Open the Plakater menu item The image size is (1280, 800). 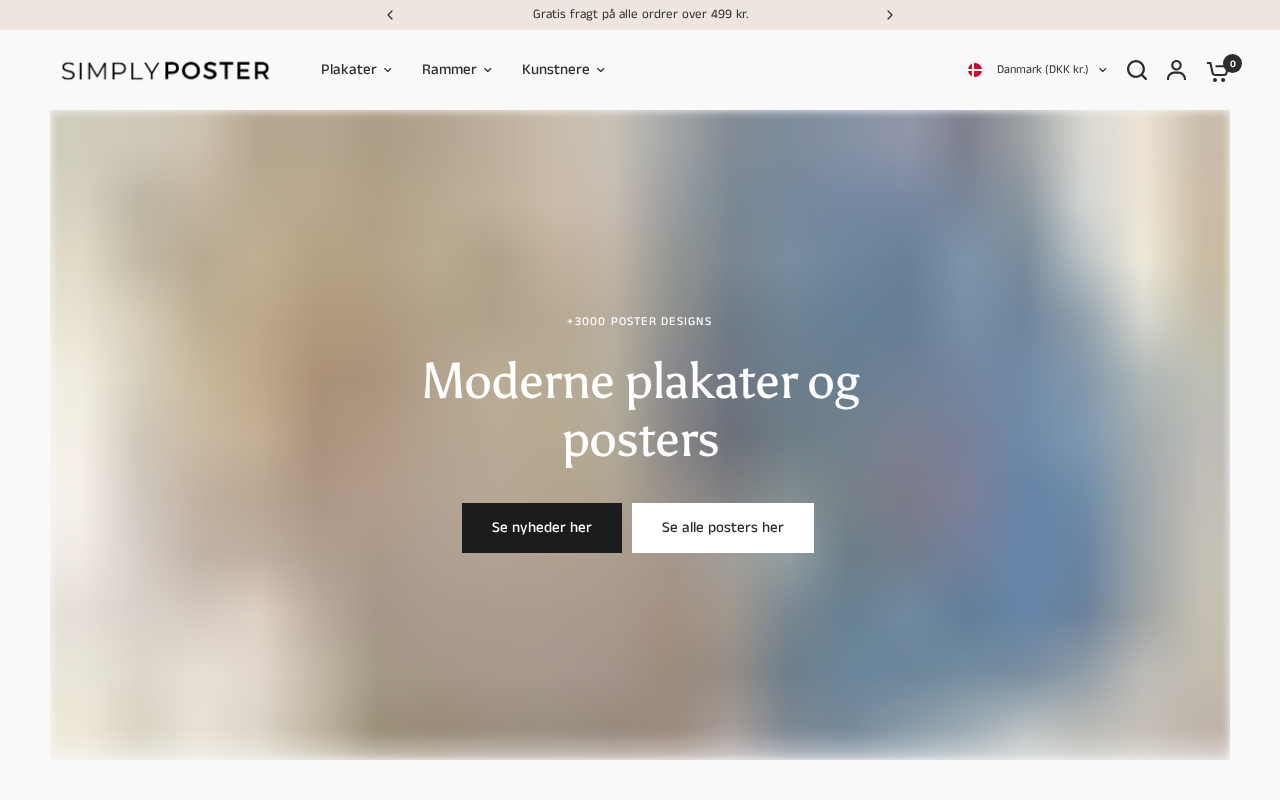coord(349,70)
